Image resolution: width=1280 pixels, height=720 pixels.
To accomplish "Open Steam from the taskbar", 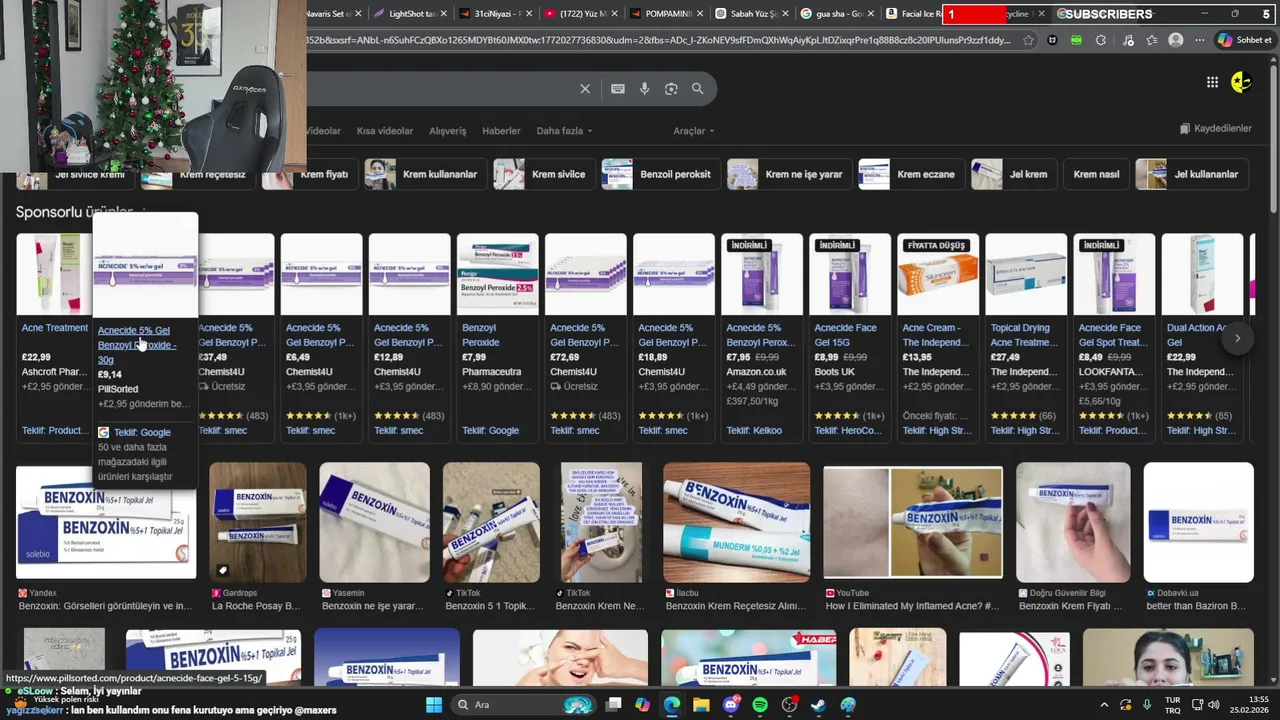I will coord(818,705).
